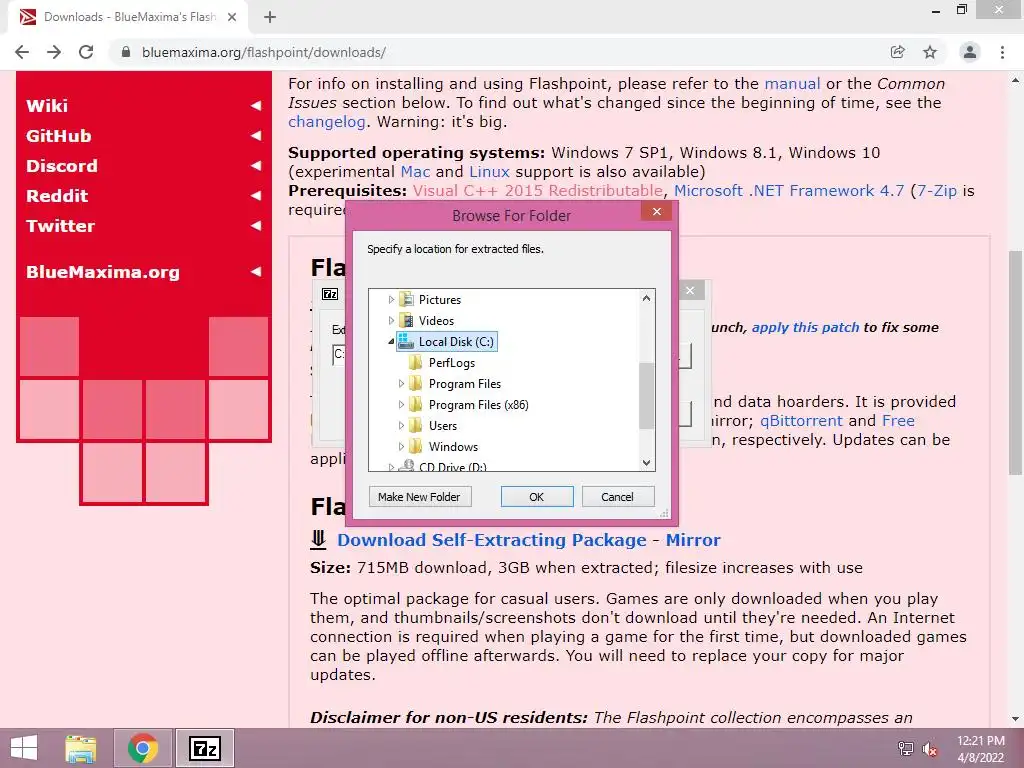This screenshot has width=1024, height=768.
Task: Switch to Chrome in the taskbar
Action: tap(143, 748)
